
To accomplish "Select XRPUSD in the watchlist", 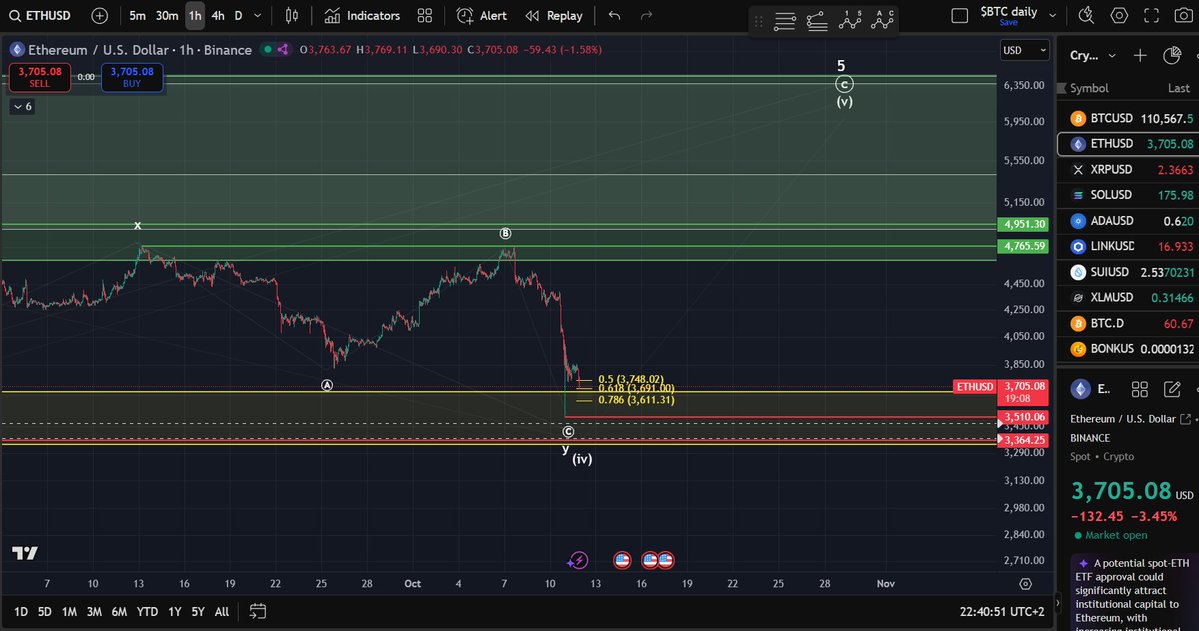I will click(x=1129, y=170).
